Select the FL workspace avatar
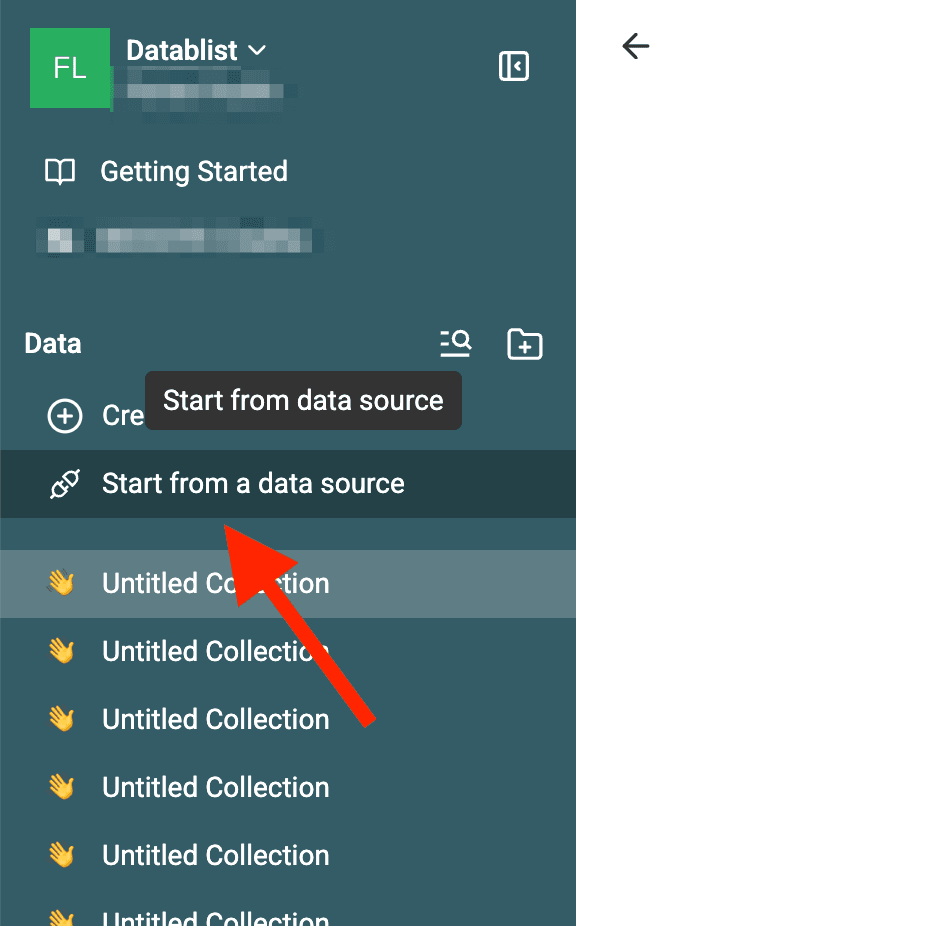 pos(70,68)
